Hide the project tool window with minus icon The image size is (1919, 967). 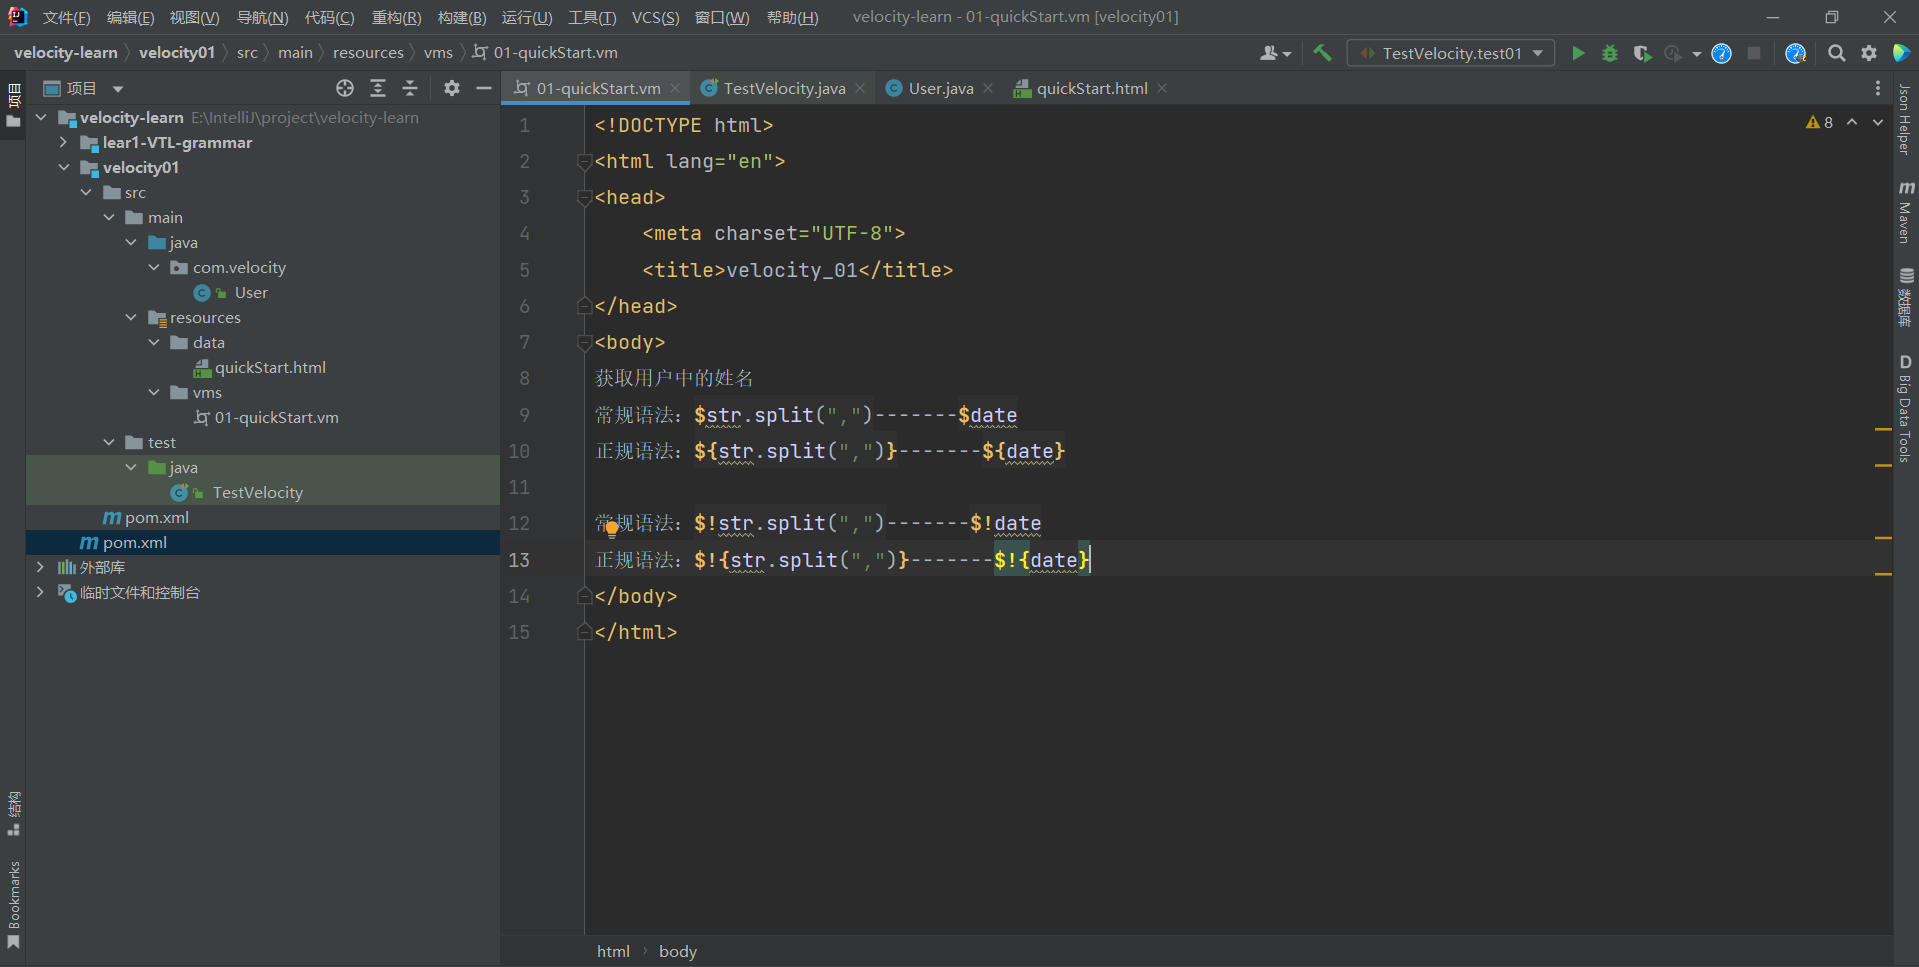click(x=484, y=88)
